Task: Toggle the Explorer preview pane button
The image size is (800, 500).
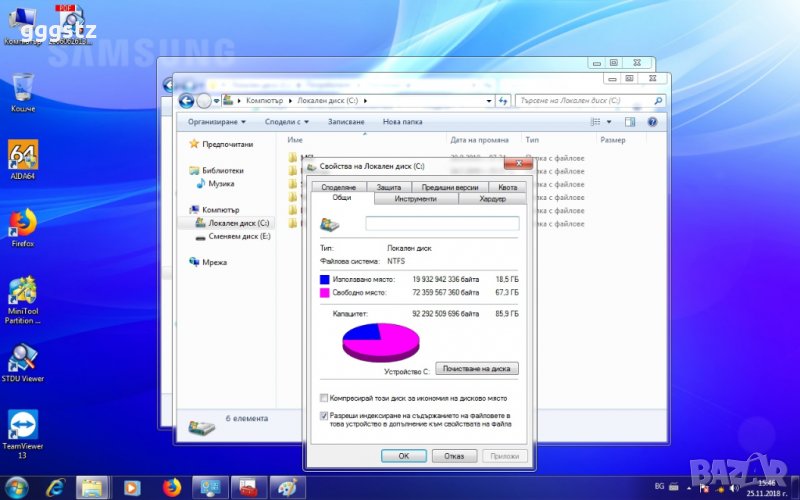Action: (629, 122)
